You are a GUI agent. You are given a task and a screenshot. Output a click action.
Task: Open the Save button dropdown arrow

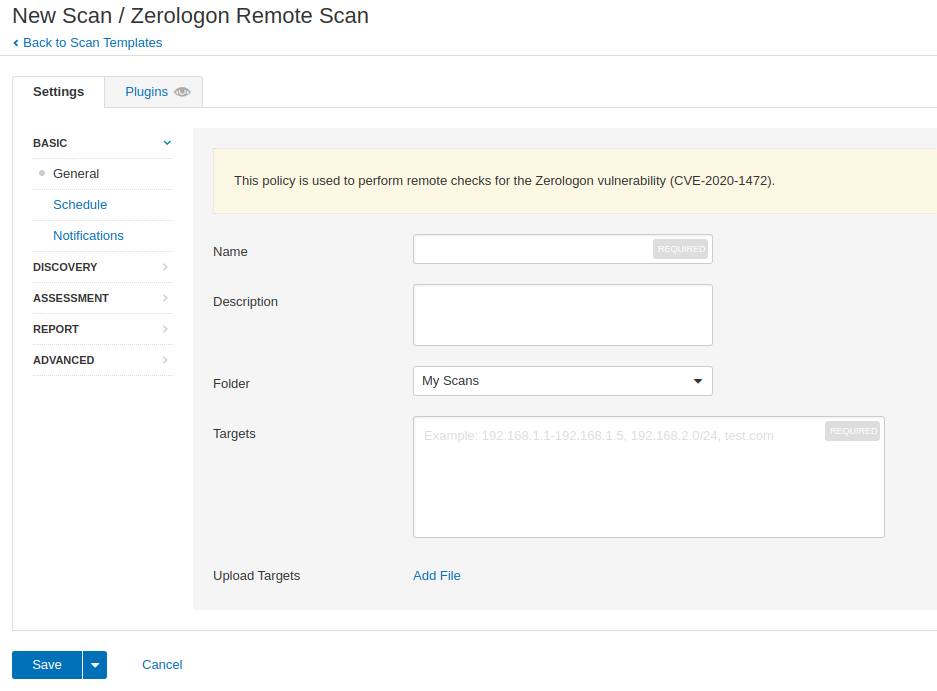point(95,665)
